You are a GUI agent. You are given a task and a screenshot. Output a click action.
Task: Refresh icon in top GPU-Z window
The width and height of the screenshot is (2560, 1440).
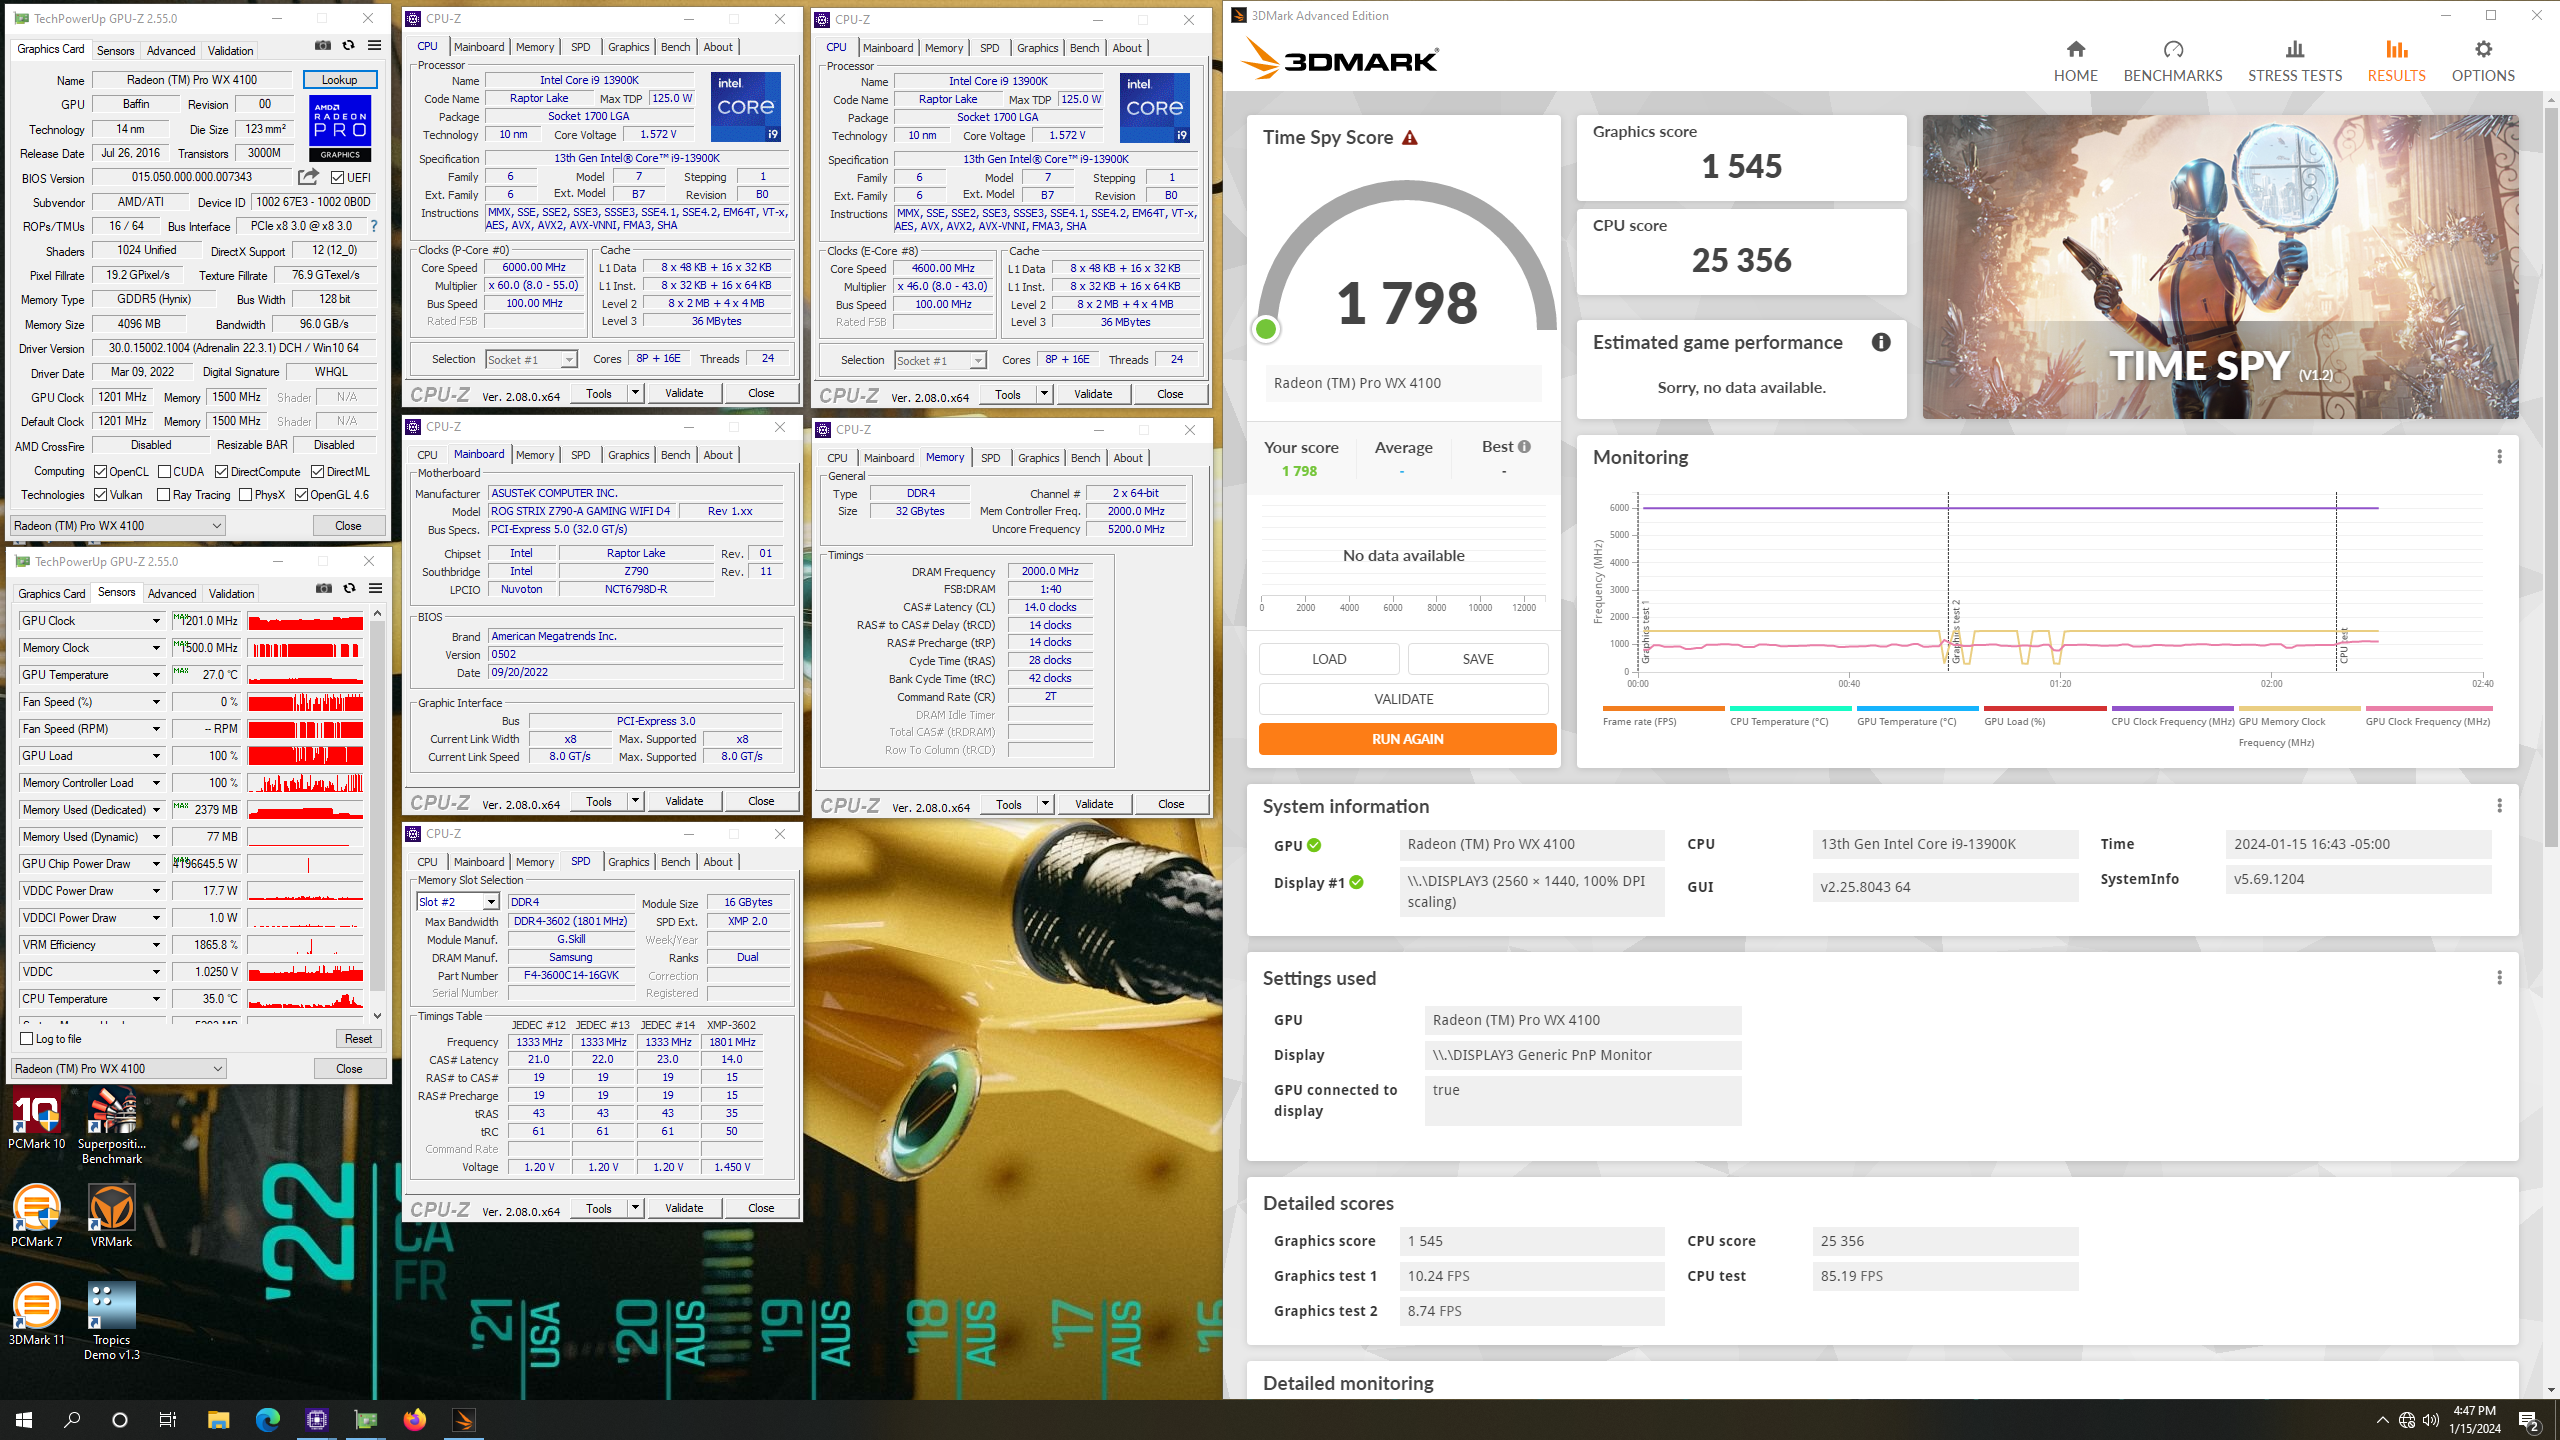tap(348, 46)
